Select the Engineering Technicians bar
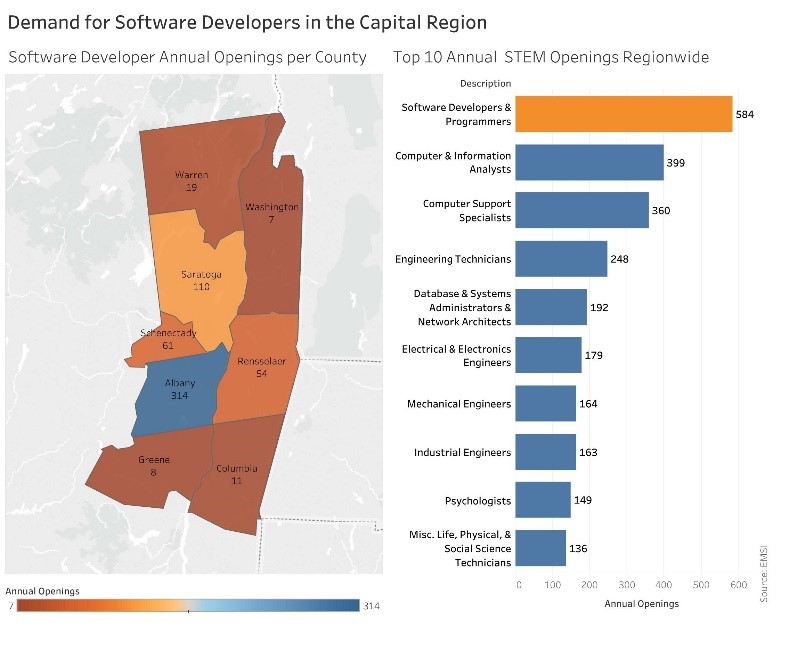The width and height of the screenshot is (797, 660). (x=560, y=259)
